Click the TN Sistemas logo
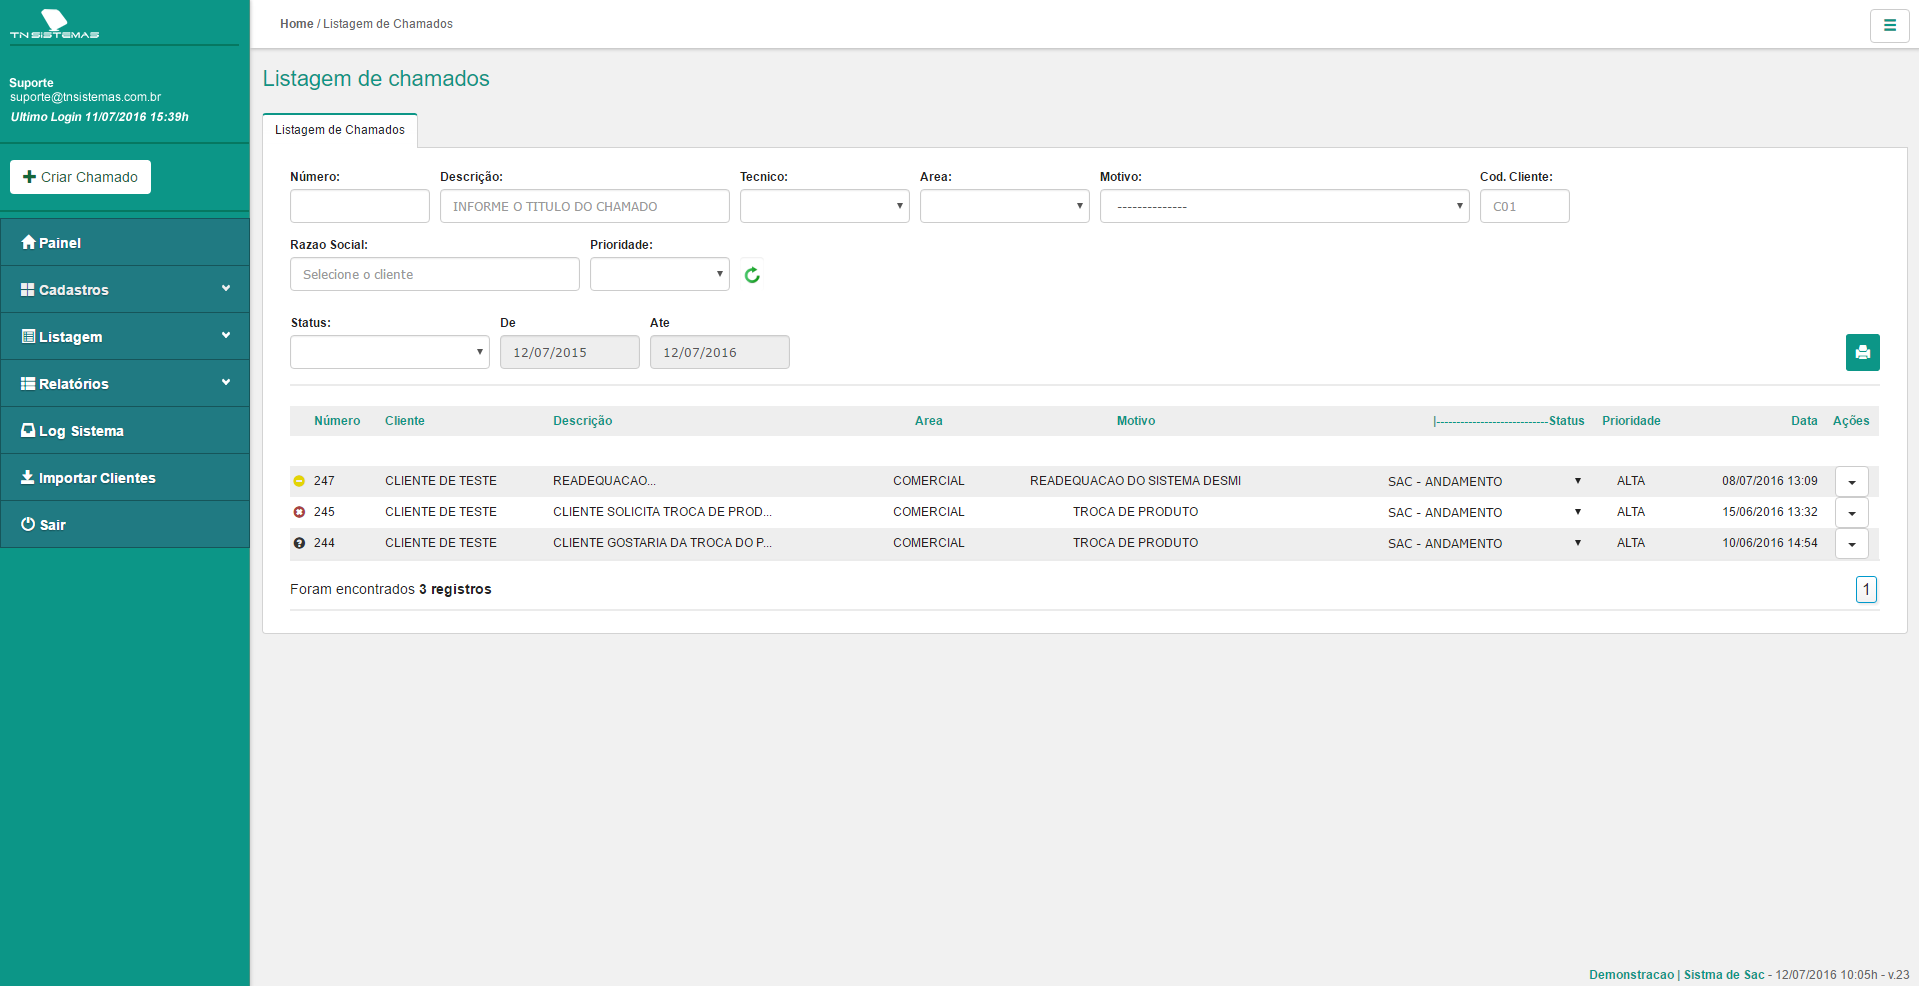Screen dimensions: 1919x986 coord(55,24)
